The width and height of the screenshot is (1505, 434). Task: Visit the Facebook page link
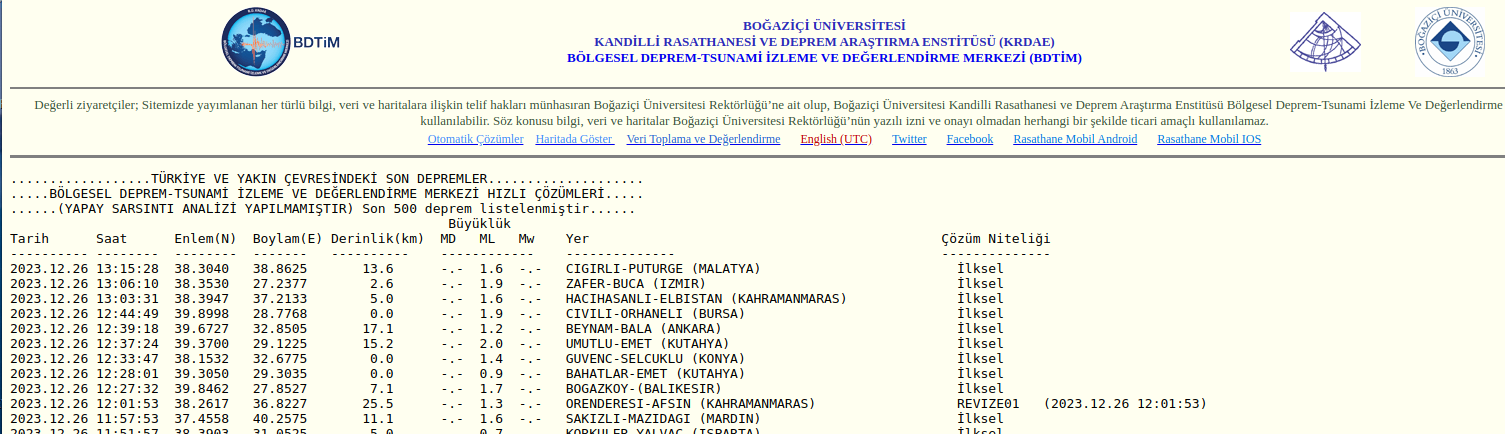tap(969, 139)
